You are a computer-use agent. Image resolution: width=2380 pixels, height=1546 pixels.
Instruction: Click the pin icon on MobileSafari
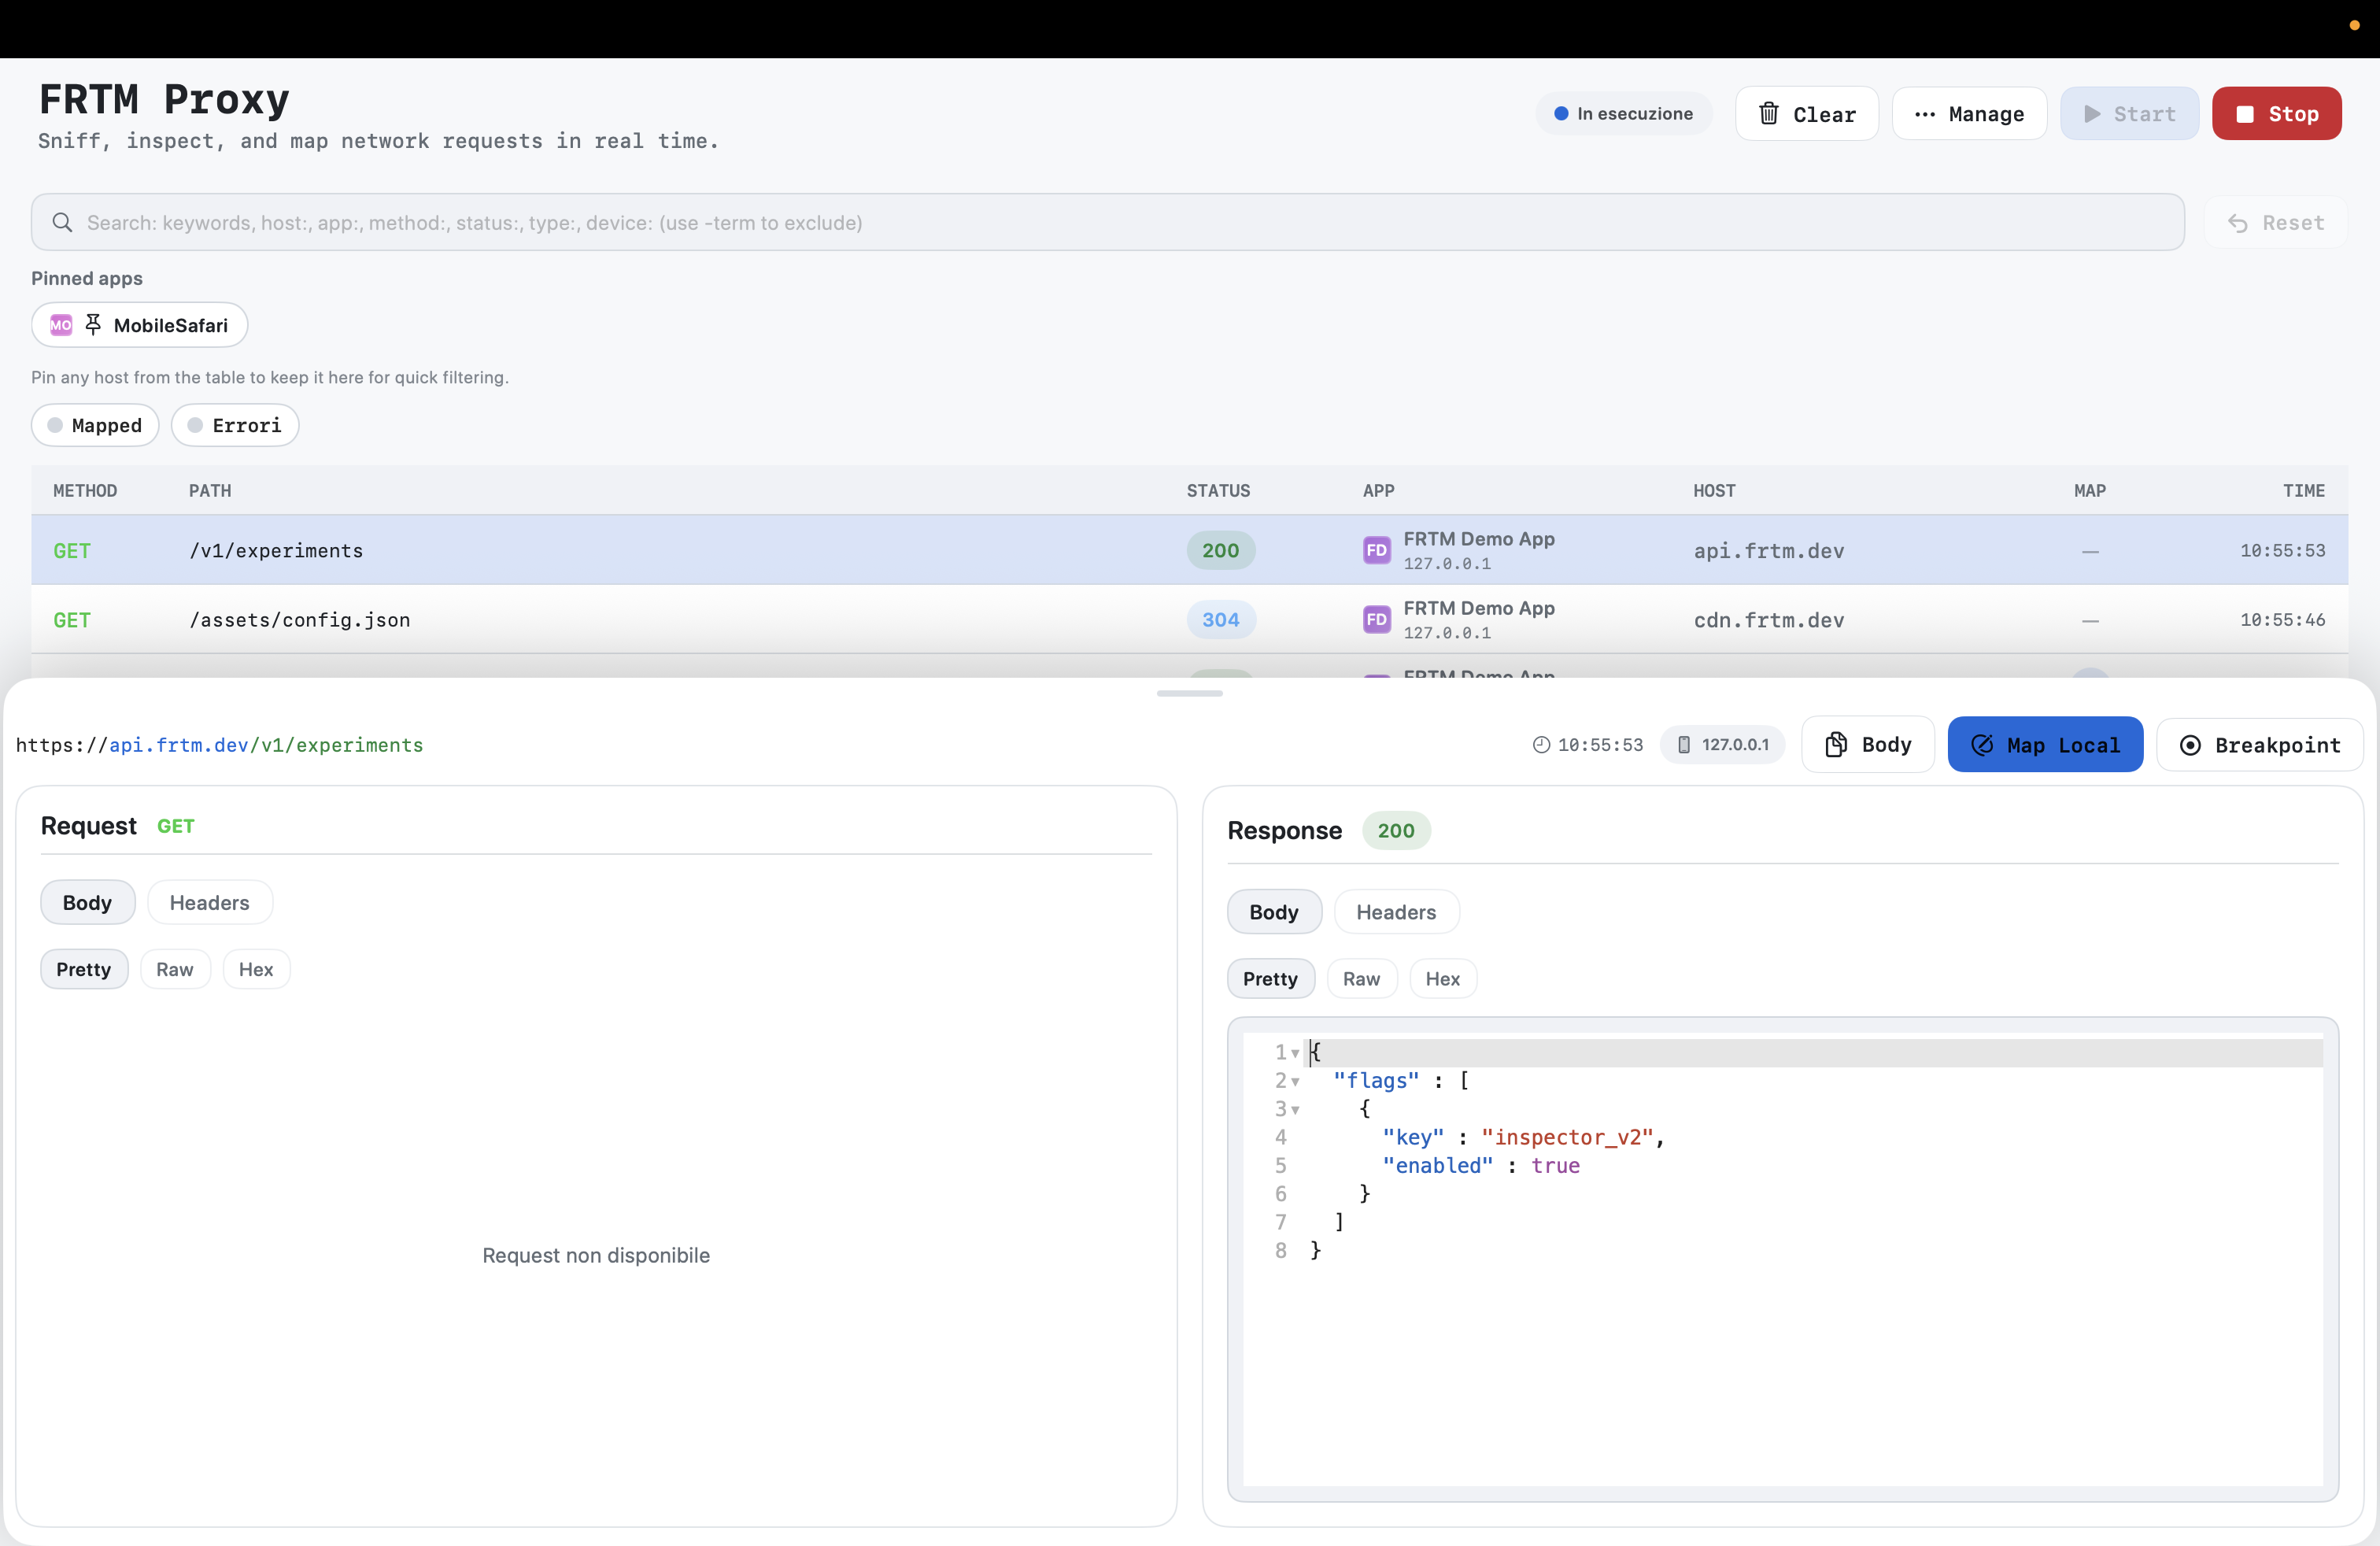click(93, 324)
